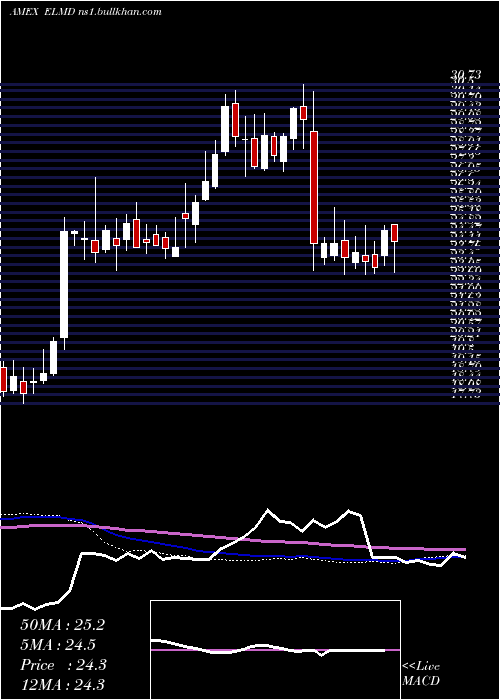Click the 30.73 price axis label

click(467, 76)
